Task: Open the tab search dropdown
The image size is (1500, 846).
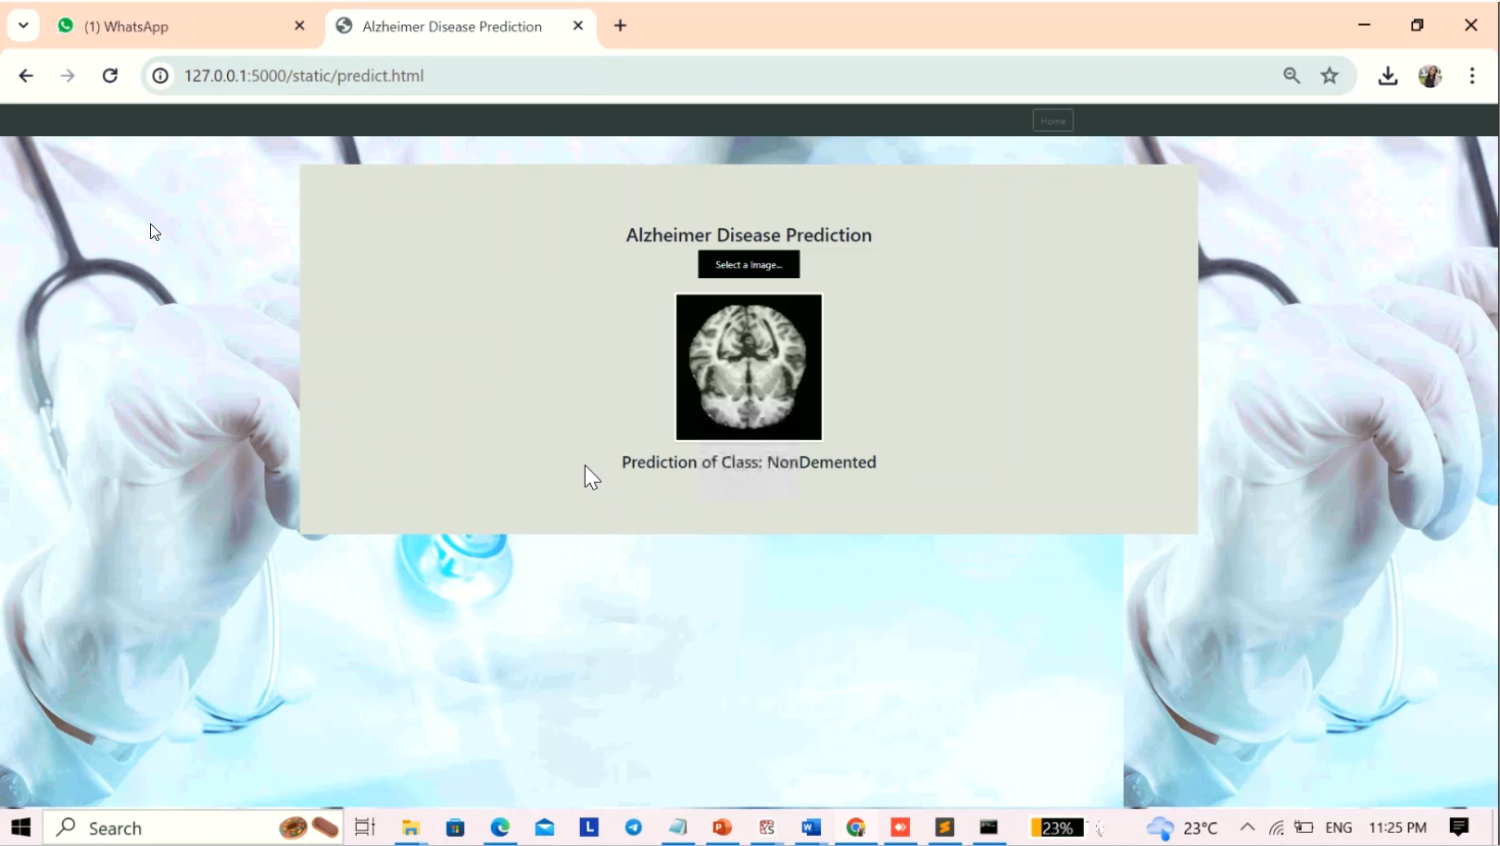Action: coord(23,26)
